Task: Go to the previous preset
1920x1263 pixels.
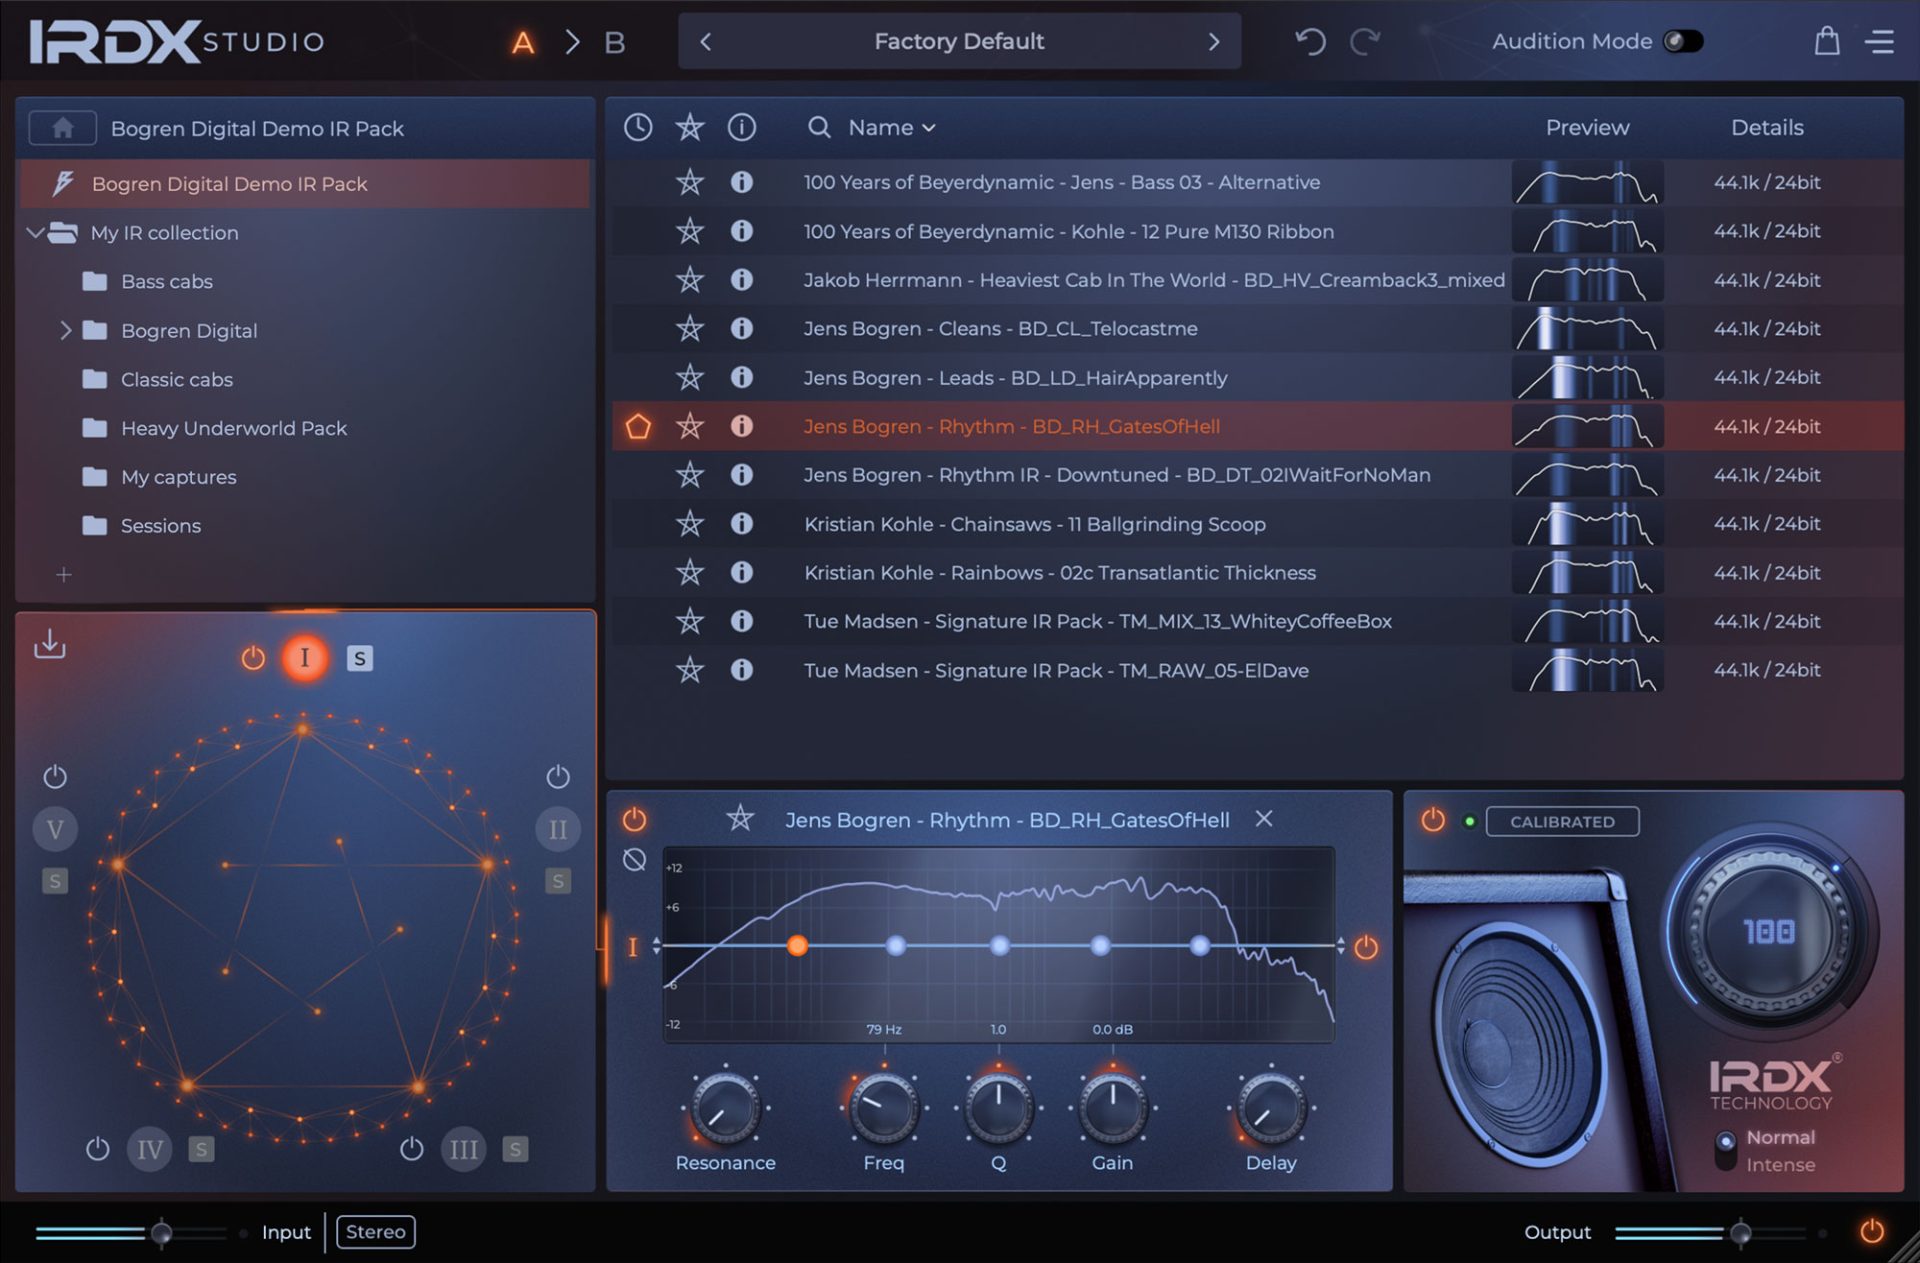Action: pos(706,41)
